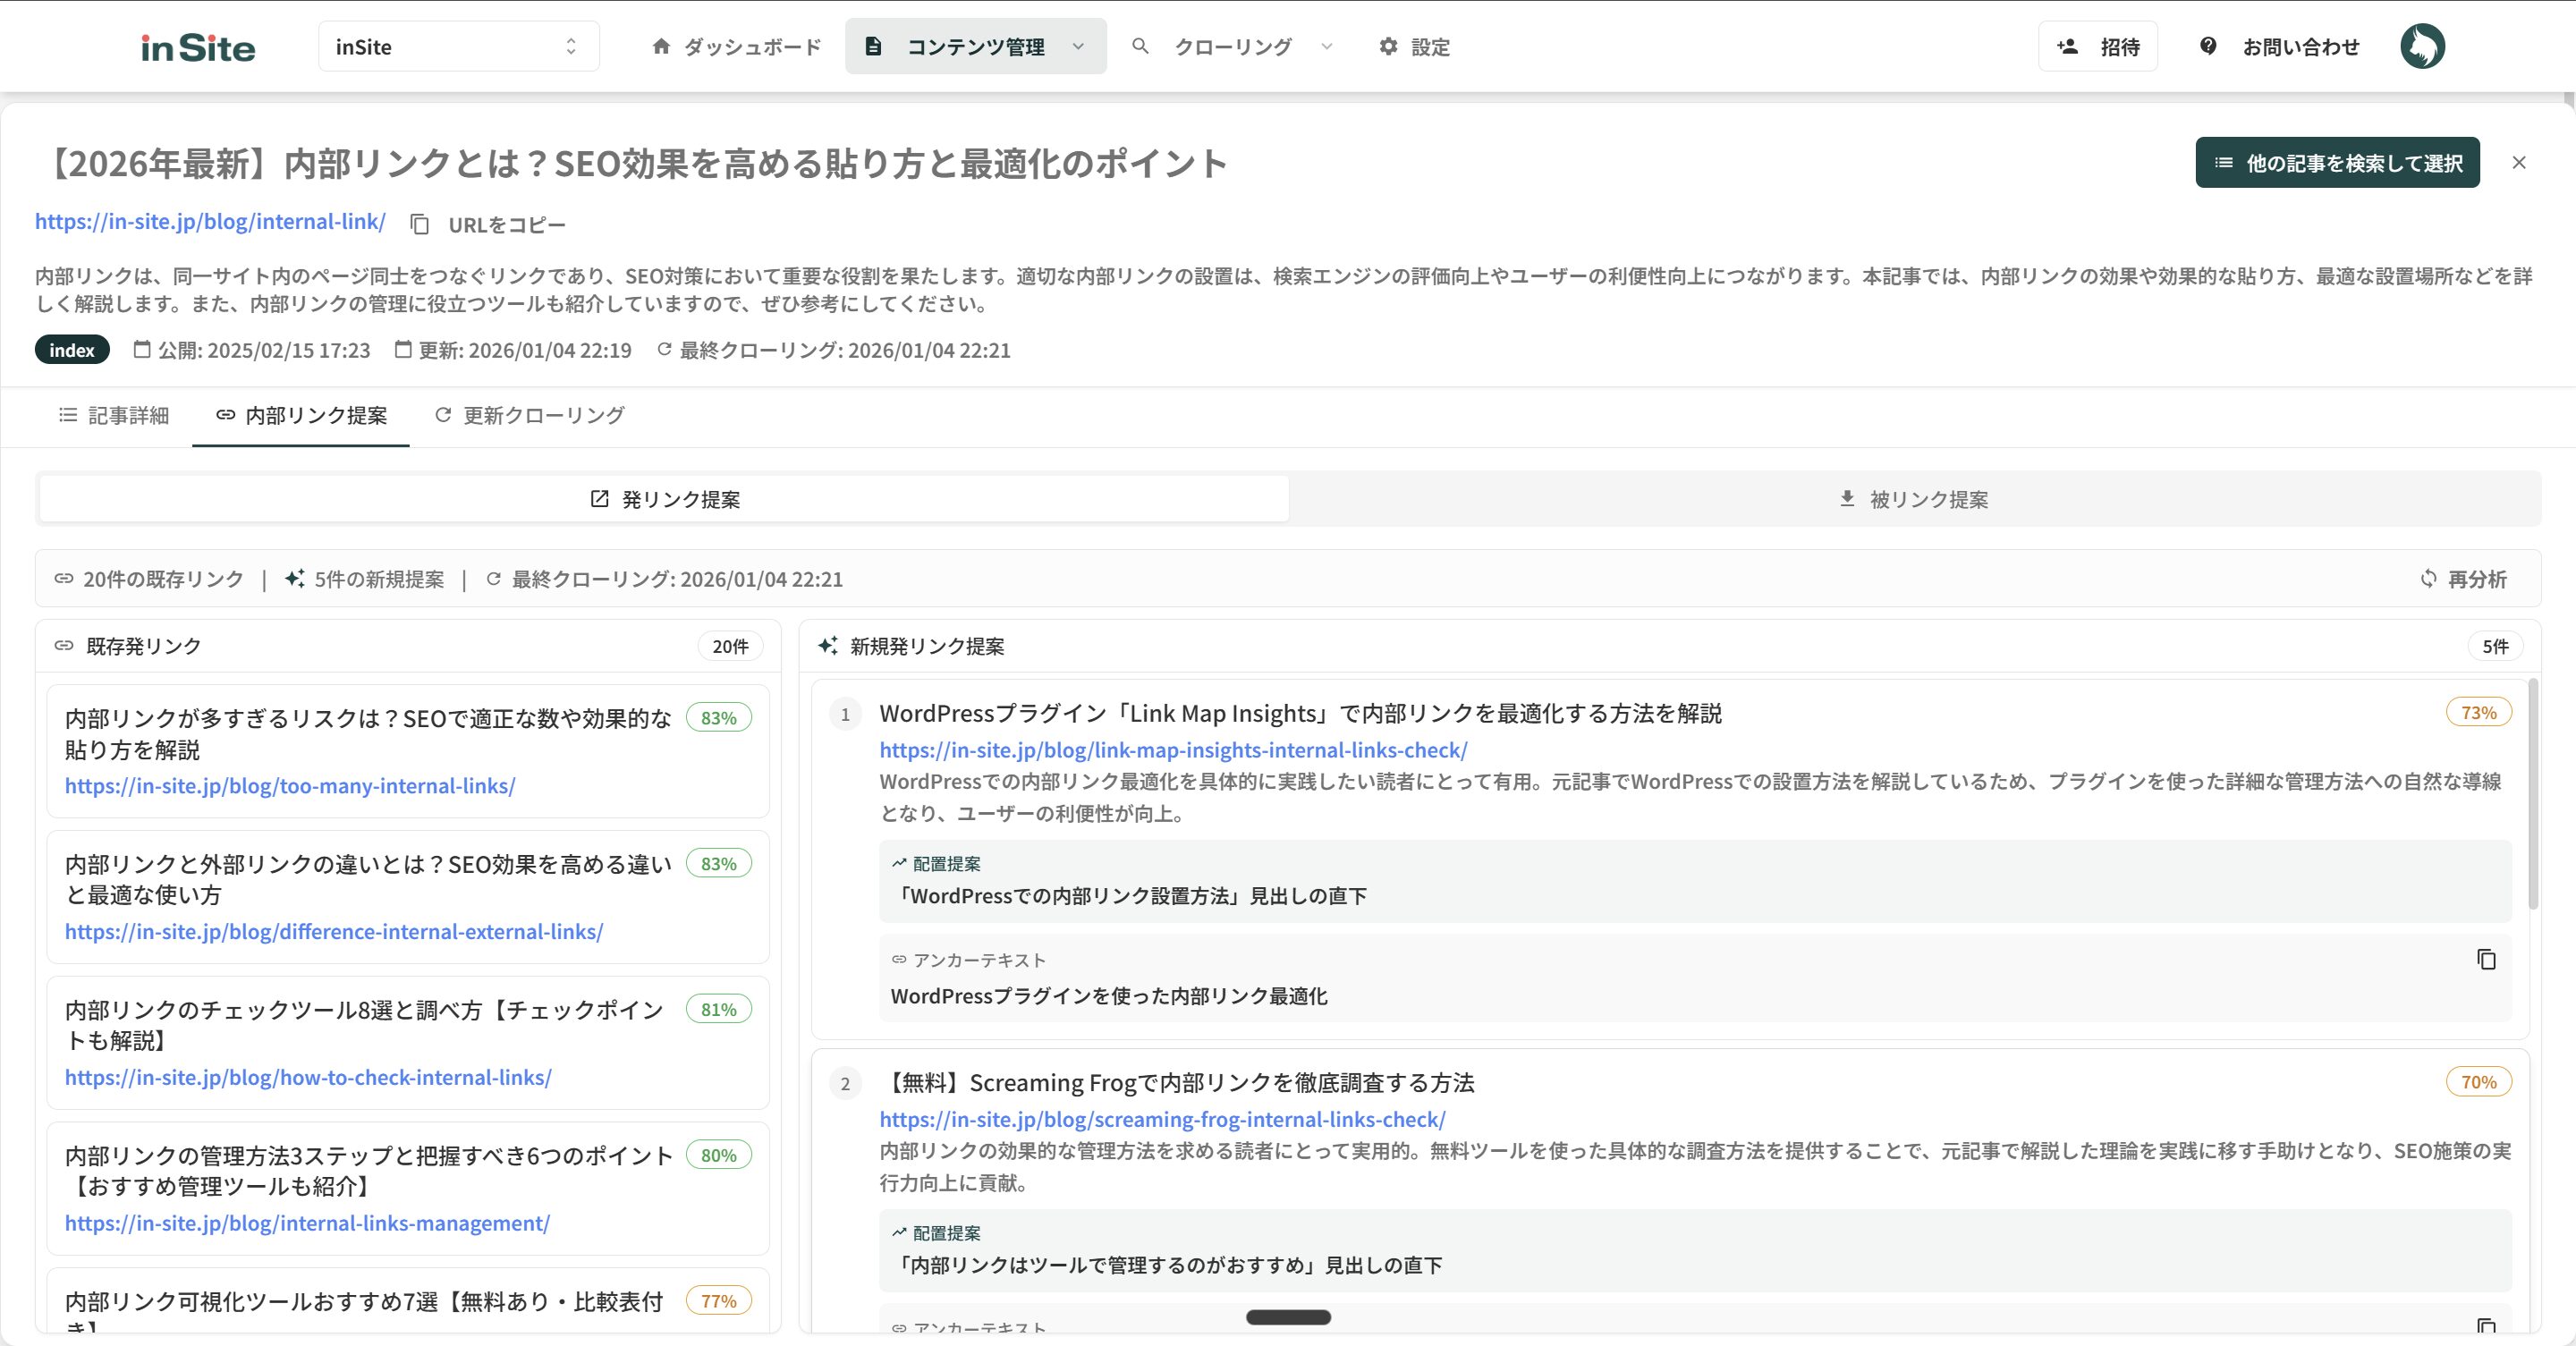The image size is (2576, 1346).
Task: Click the 再分析 refresh icon
Action: pos(2428,579)
